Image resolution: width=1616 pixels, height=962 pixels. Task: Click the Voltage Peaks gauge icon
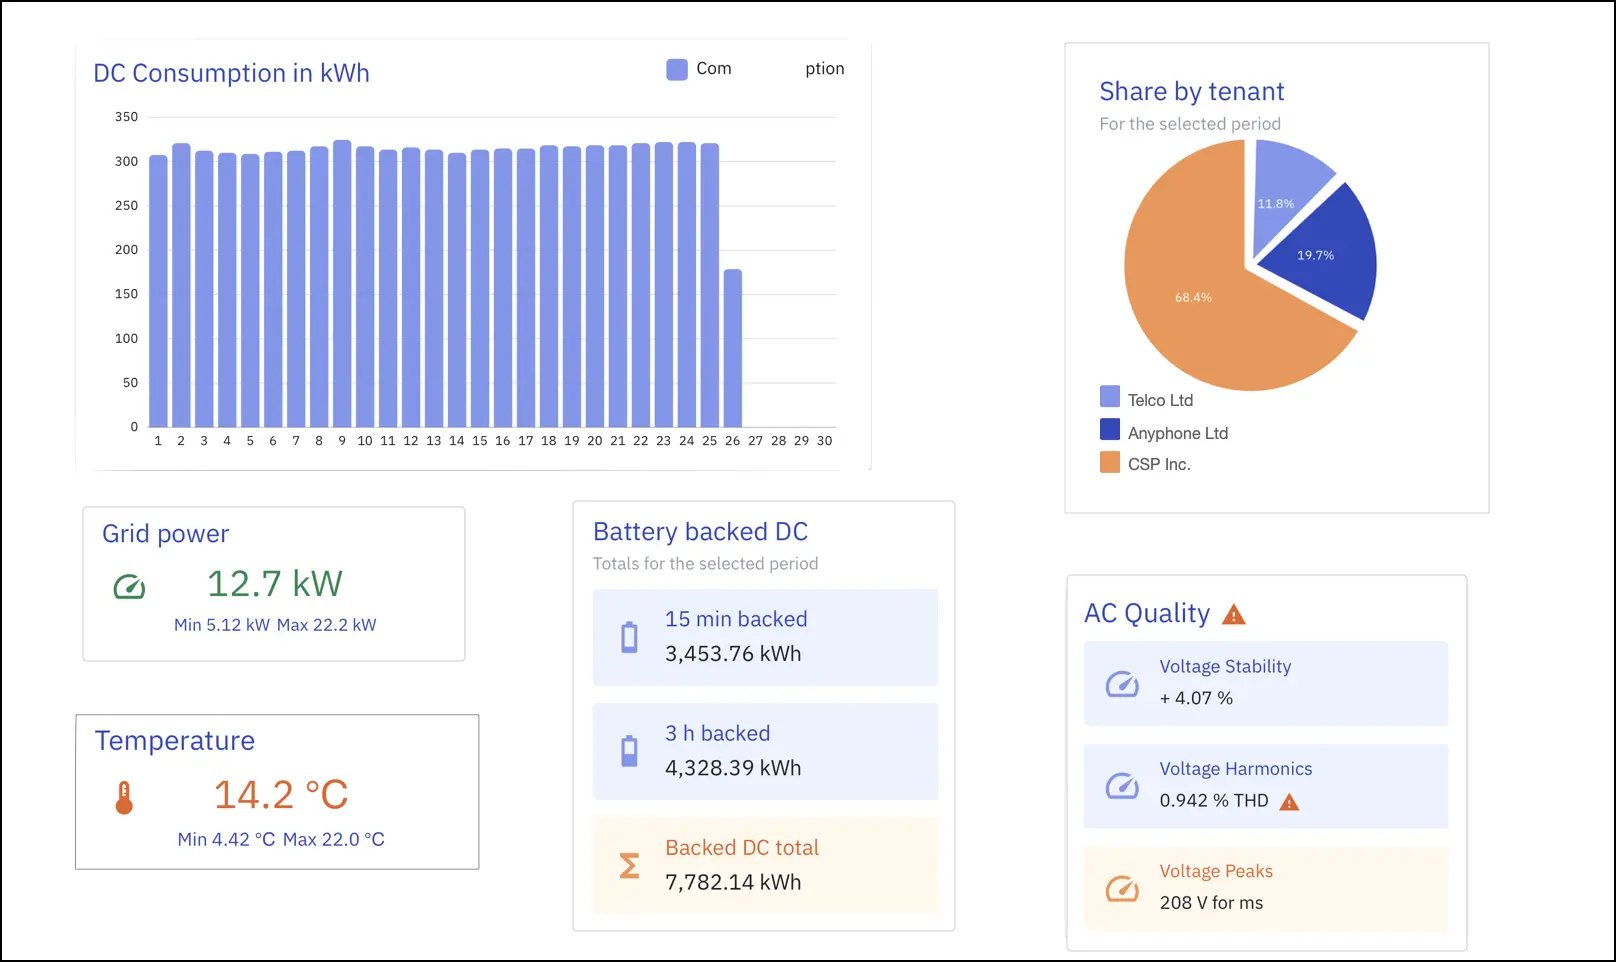pos(1122,888)
